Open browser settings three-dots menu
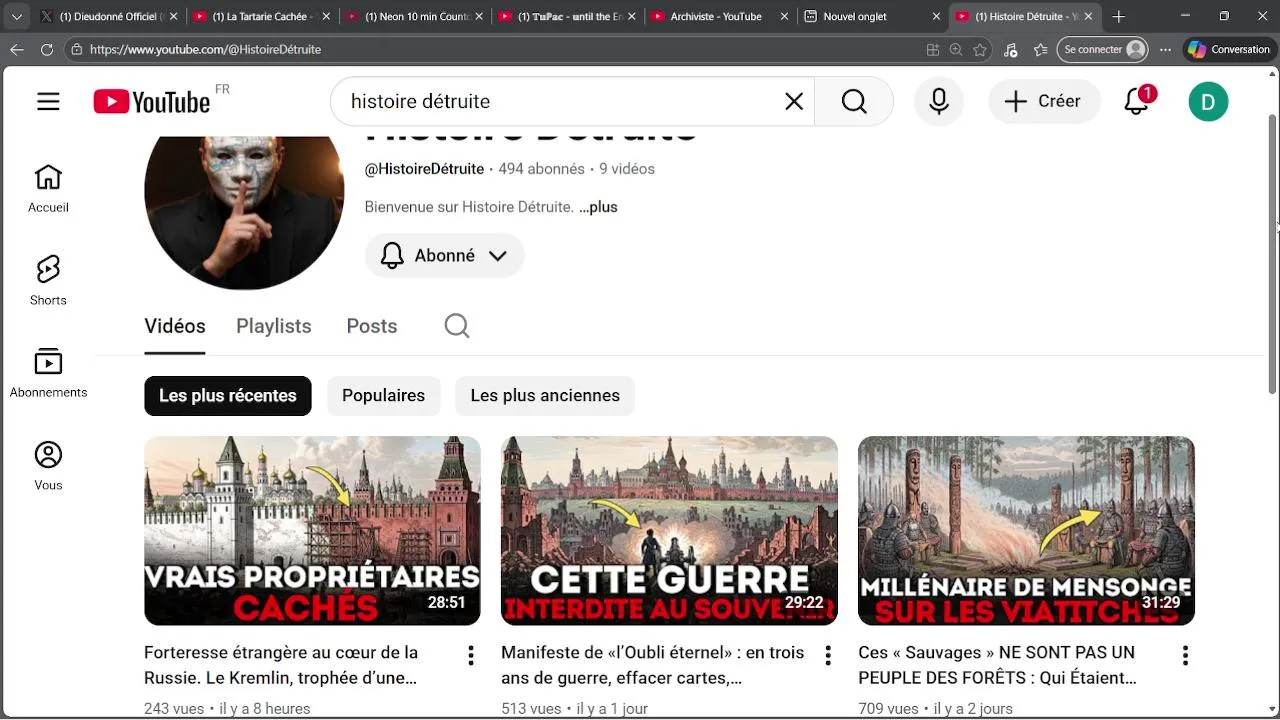1280x720 pixels. 1166,49
